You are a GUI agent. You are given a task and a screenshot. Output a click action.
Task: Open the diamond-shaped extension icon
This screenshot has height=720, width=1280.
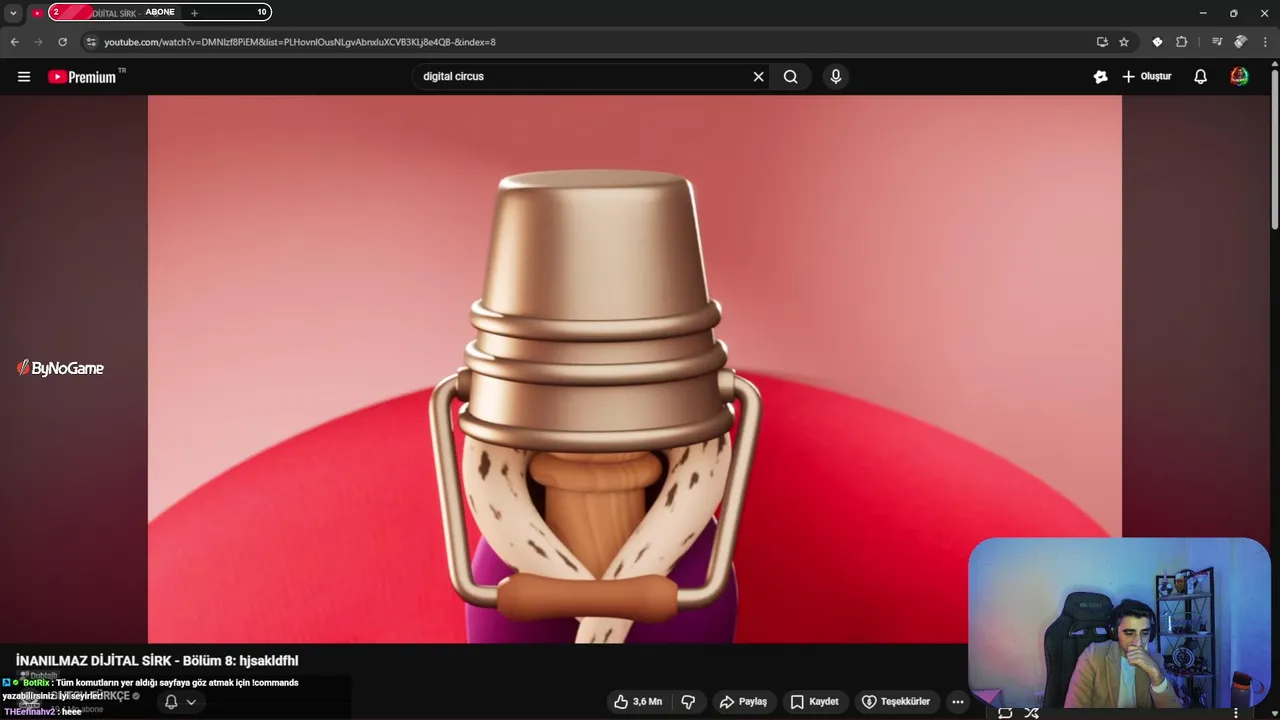point(1157,42)
